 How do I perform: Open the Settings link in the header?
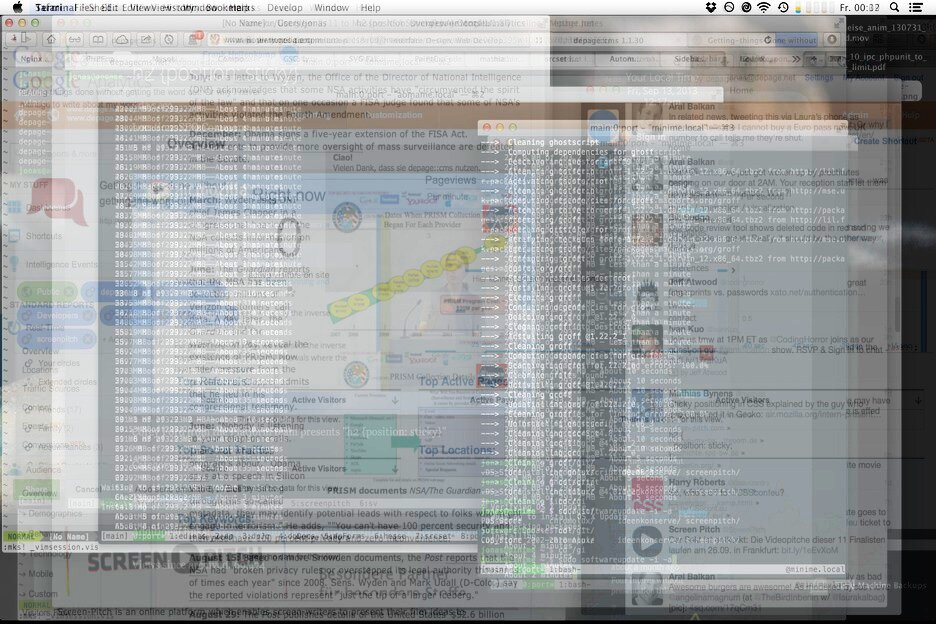(x=818, y=78)
